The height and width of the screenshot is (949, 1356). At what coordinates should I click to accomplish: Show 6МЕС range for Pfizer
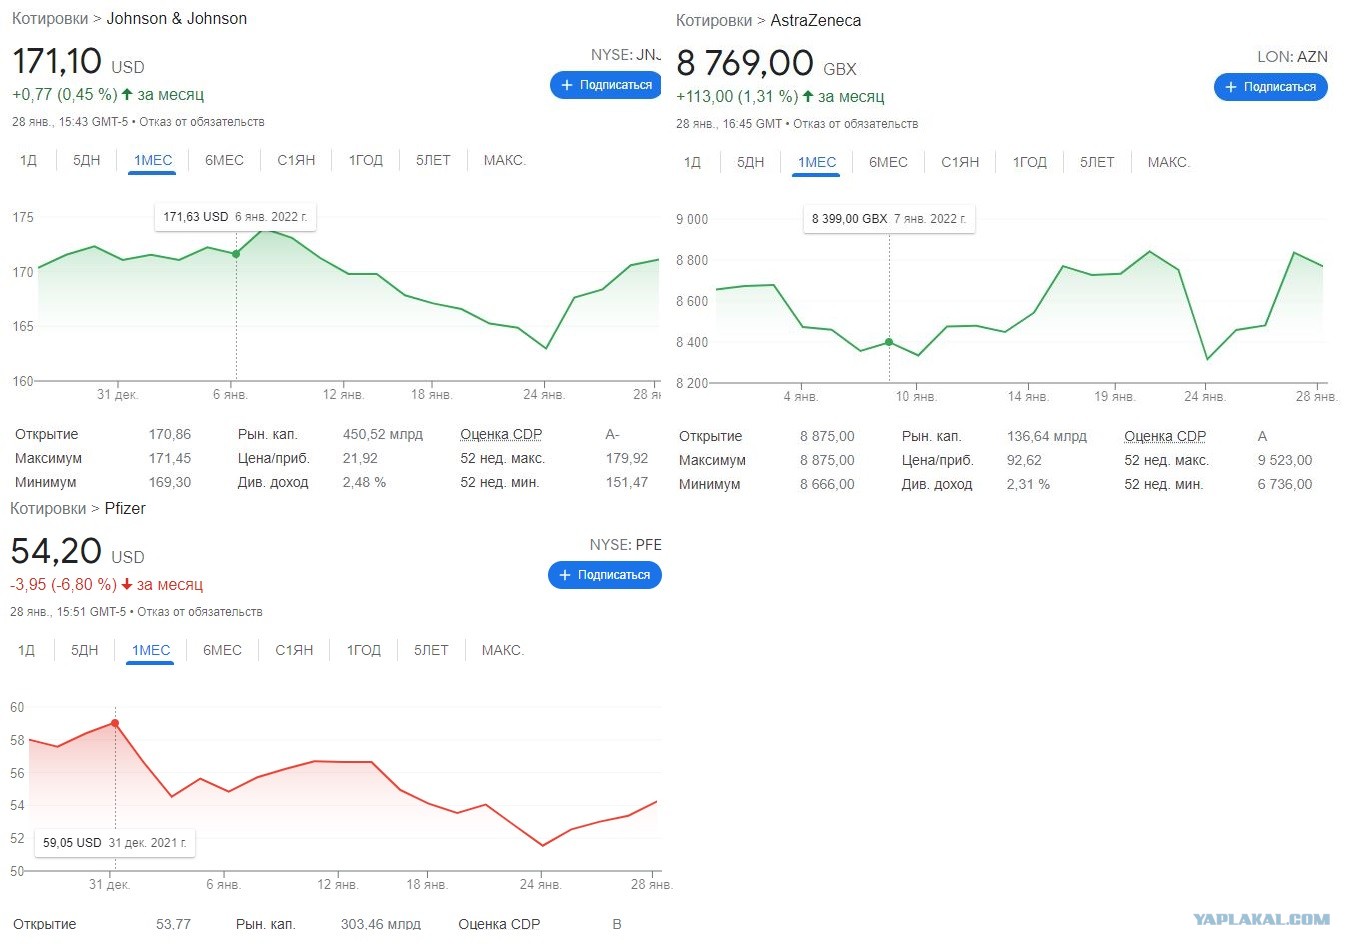tap(222, 650)
